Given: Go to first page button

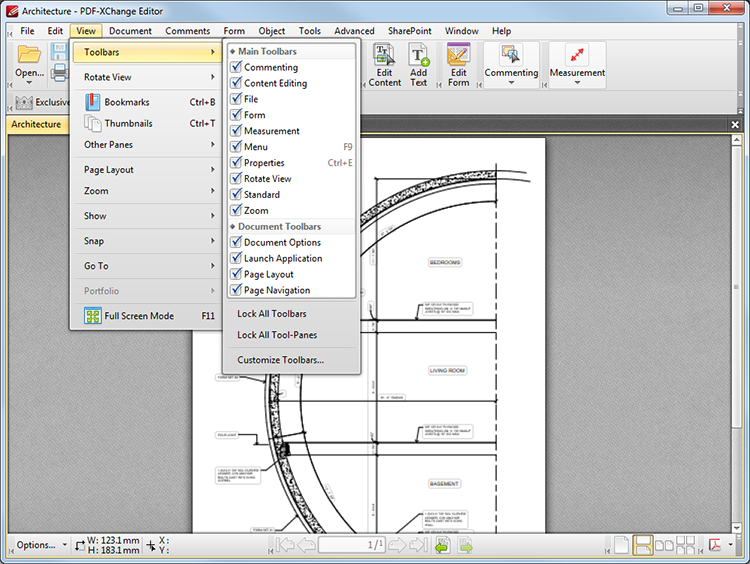Looking at the screenshot, I should [285, 544].
